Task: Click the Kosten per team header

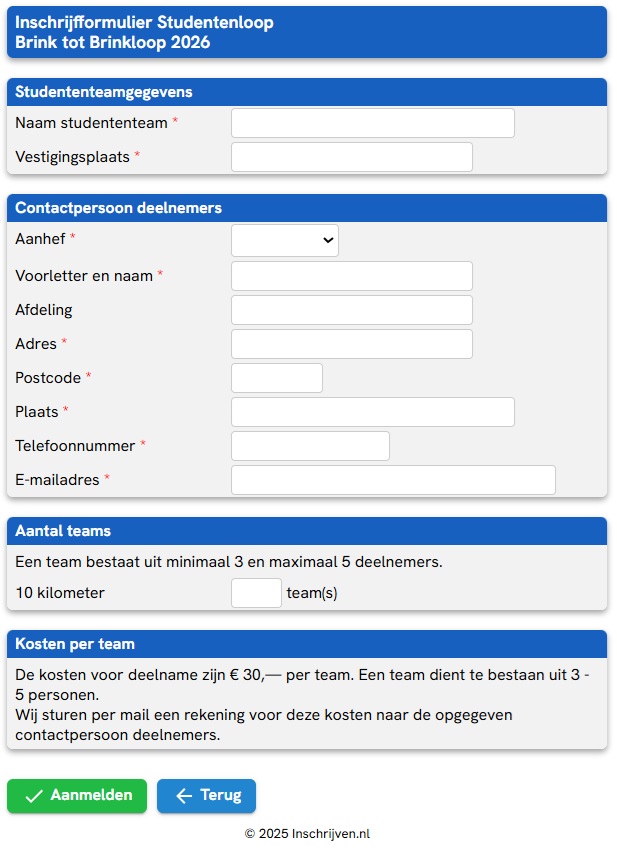Action: coord(75,644)
